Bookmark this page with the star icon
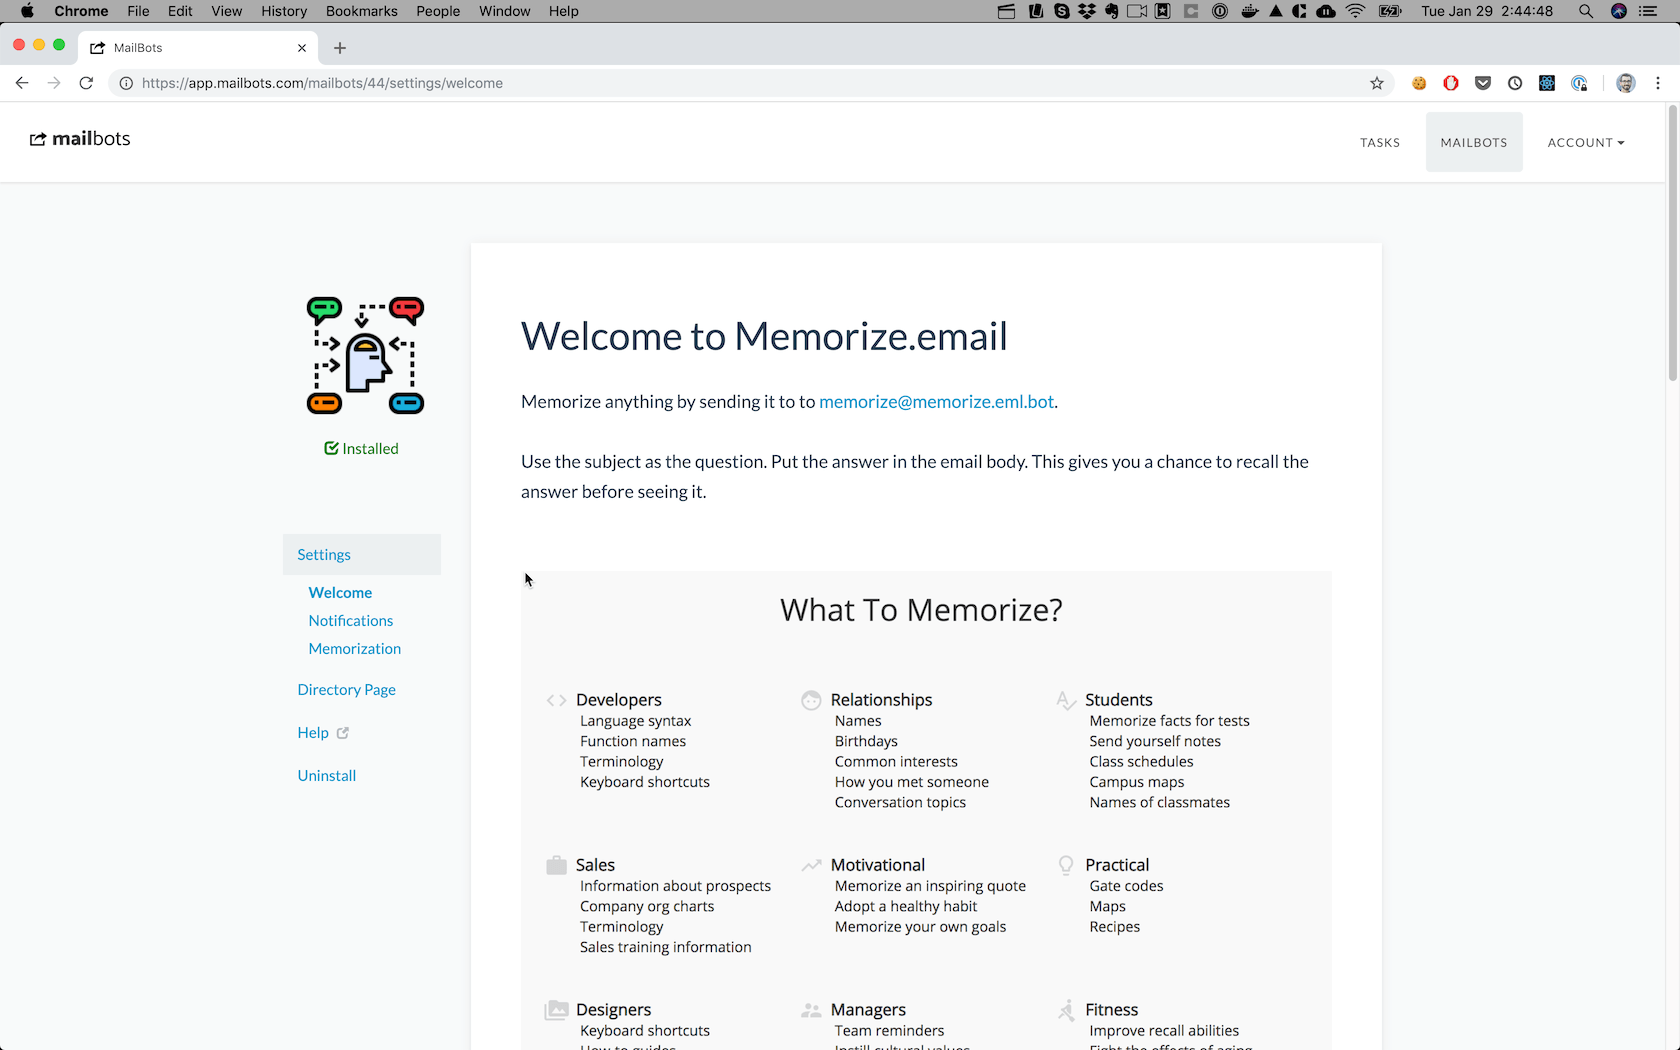 point(1377,83)
